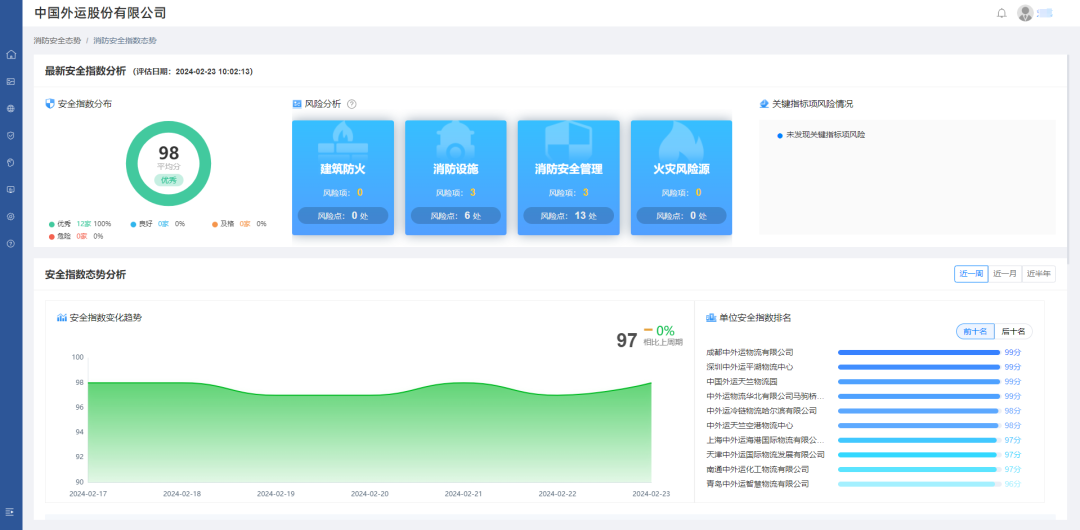This screenshot has height=530, width=1080.
Task: Toggle the 优秀 legend item in donut chart
Action: coord(63,224)
